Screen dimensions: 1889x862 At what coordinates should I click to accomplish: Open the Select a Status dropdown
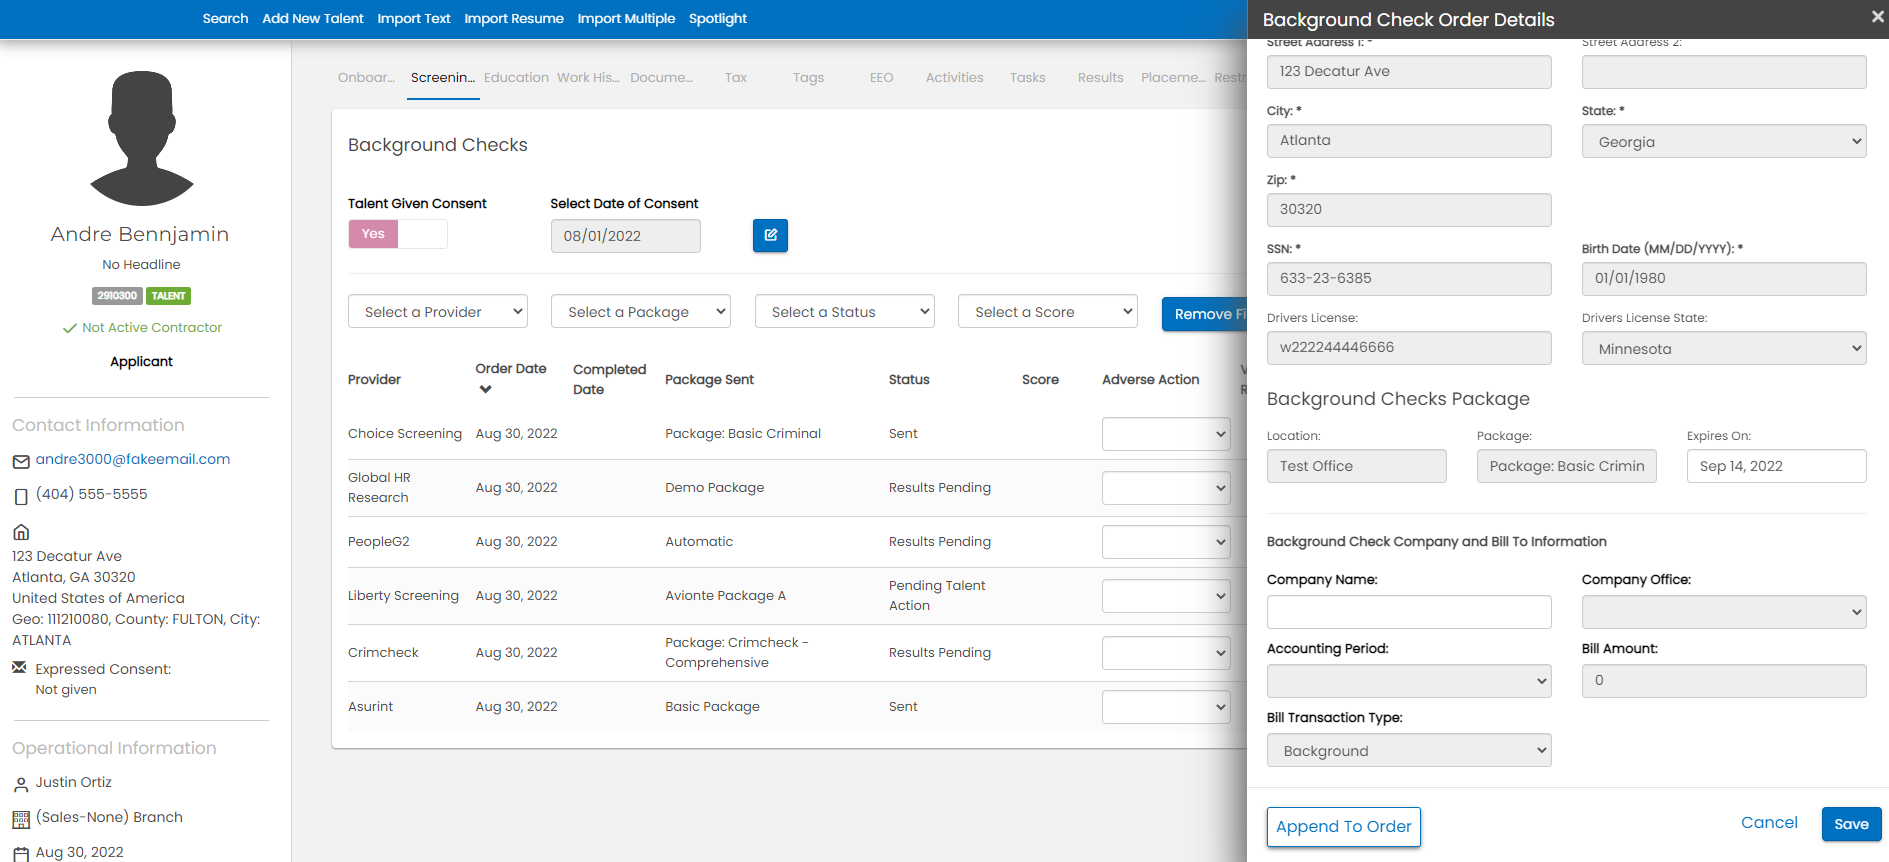click(845, 311)
